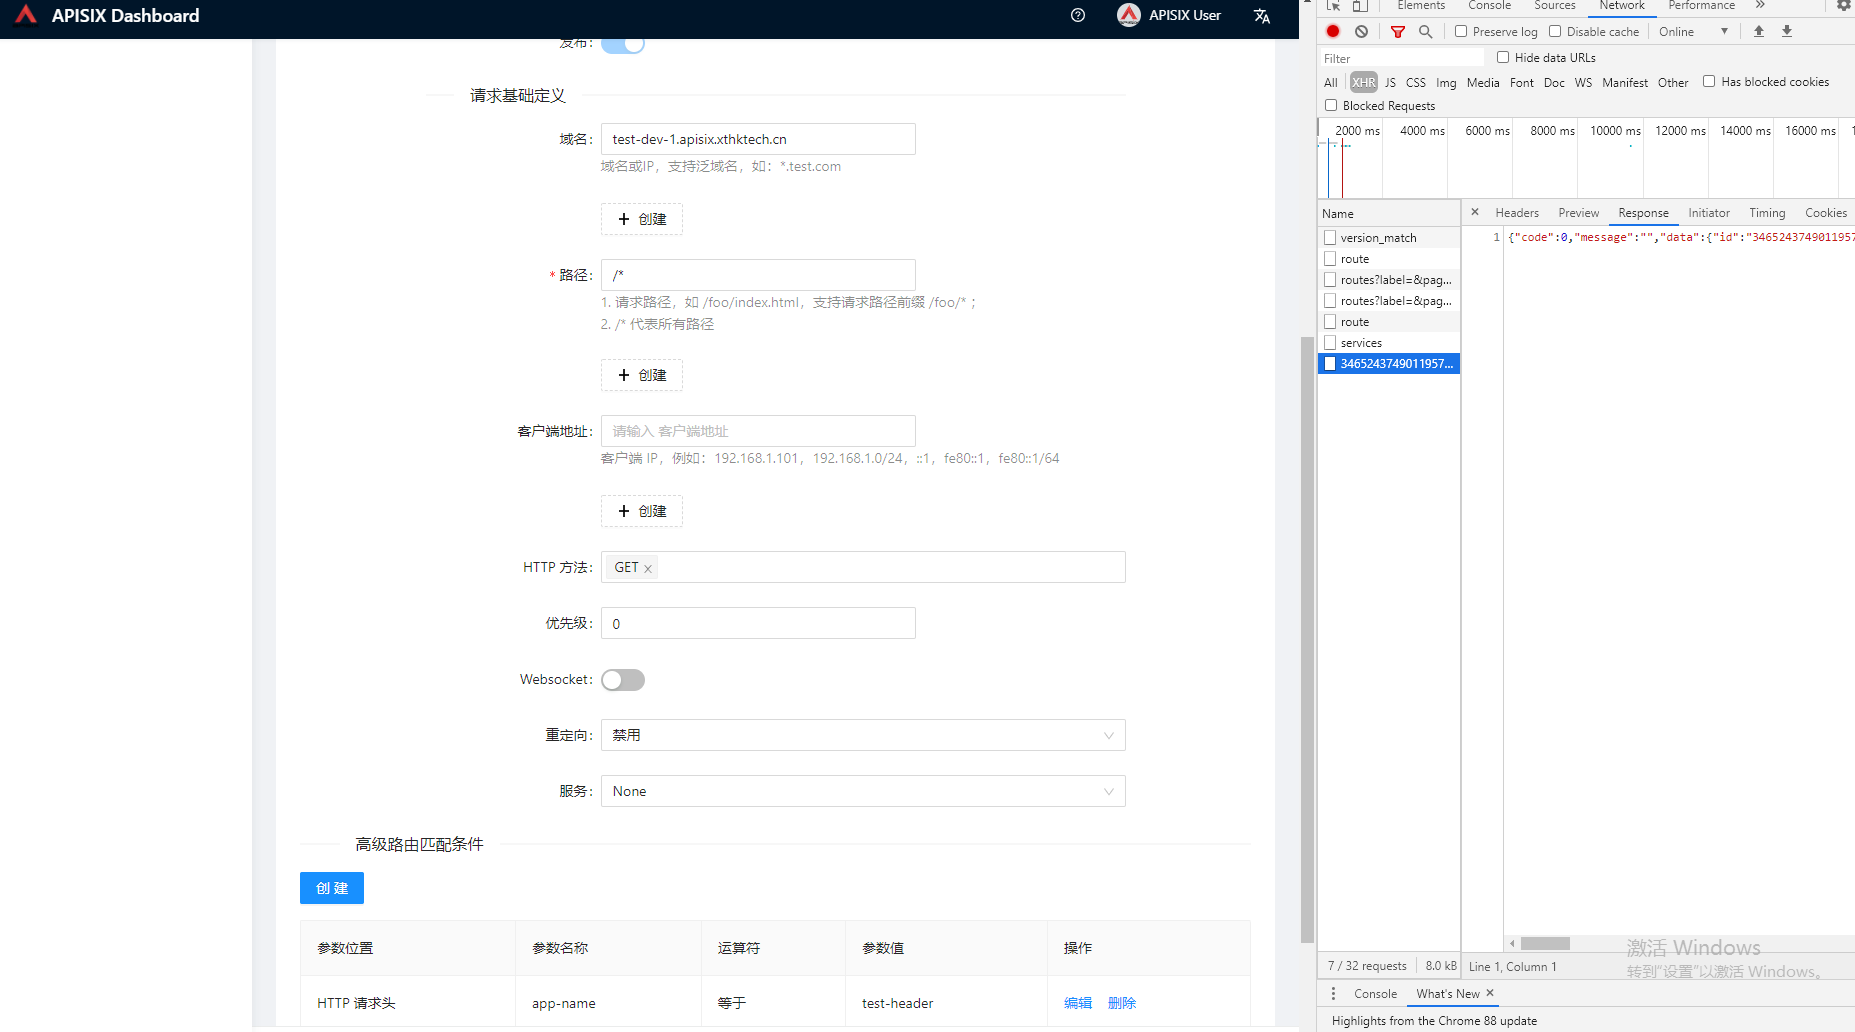Click the APISIX User avatar
This screenshot has height=1032, width=1855.
1129,15
